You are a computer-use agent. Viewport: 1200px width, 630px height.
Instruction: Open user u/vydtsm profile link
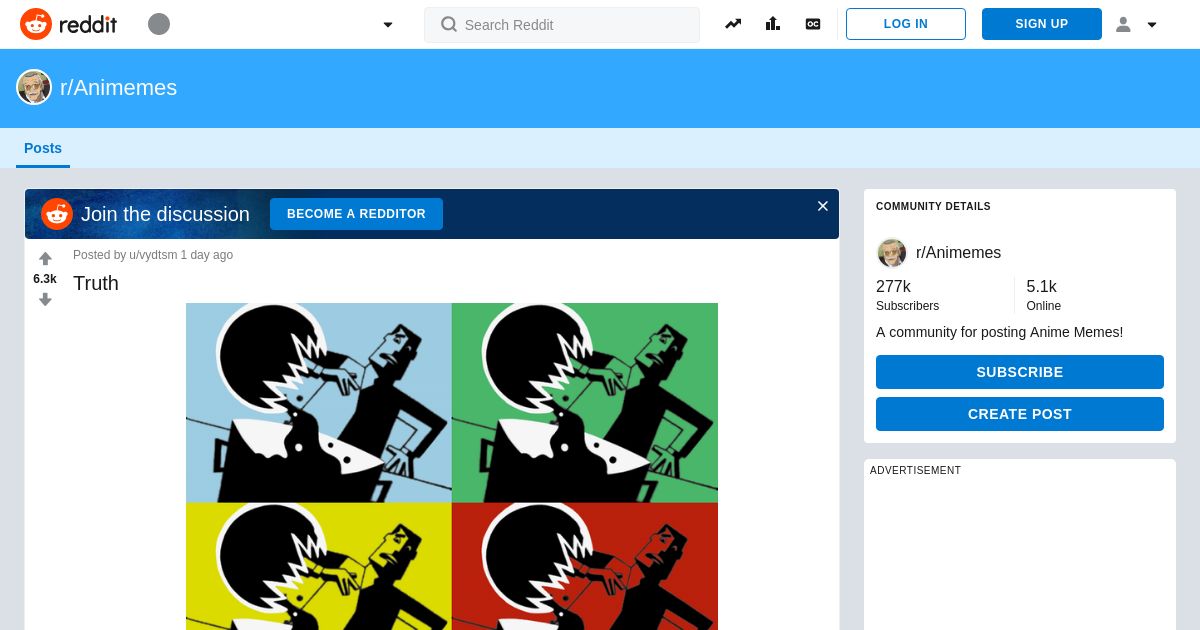coord(153,255)
